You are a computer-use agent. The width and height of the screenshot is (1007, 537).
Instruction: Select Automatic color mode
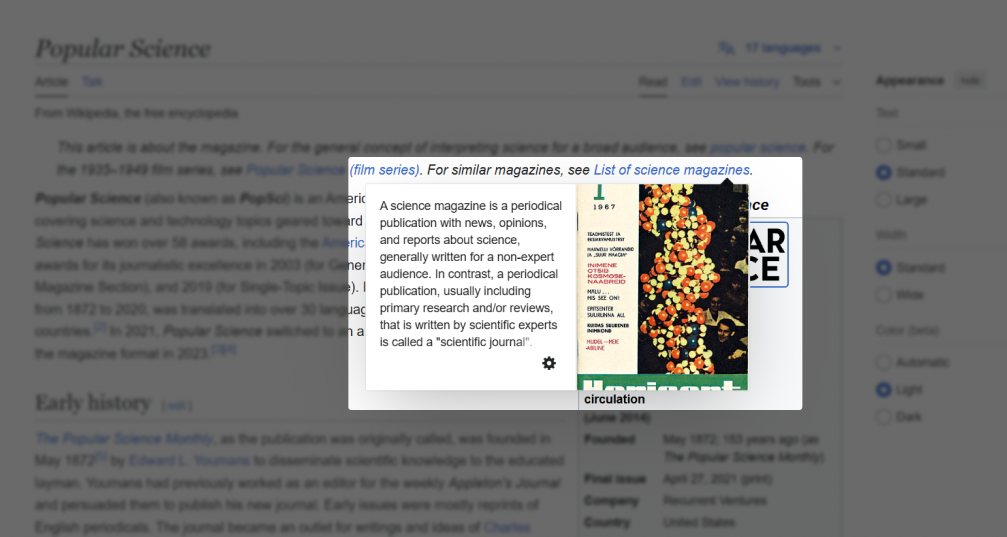click(x=884, y=362)
